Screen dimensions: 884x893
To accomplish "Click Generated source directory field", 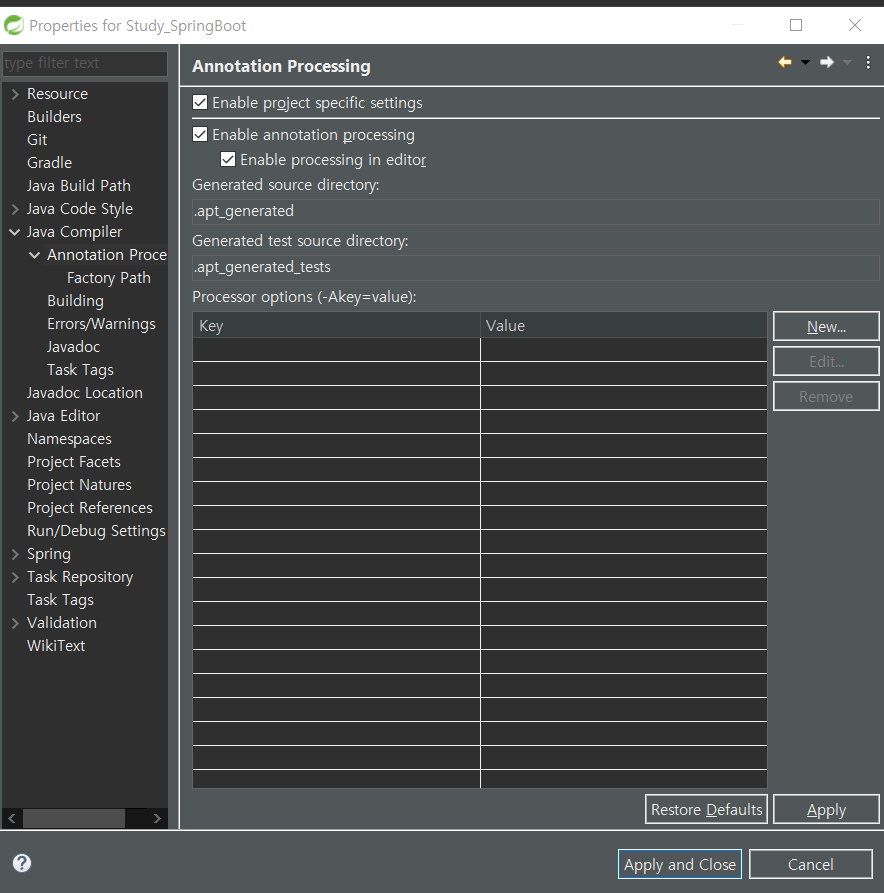I will click(535, 211).
